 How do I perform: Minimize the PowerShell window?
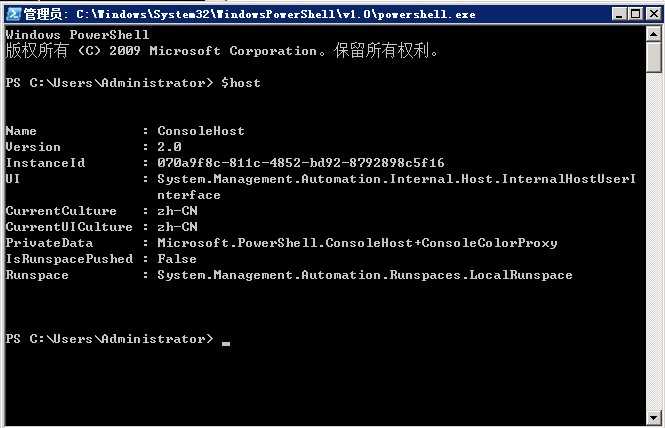[619, 14]
